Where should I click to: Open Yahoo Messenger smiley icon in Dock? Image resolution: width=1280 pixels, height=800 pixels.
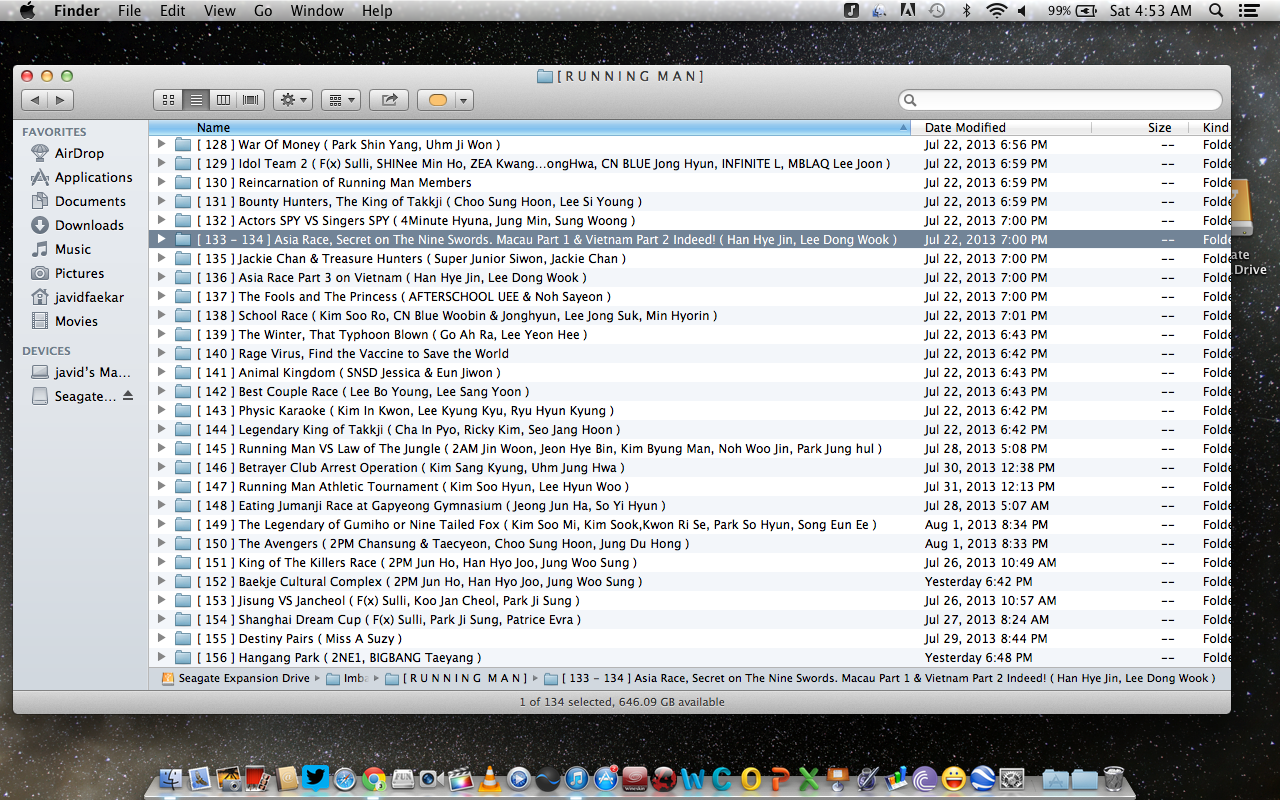click(x=953, y=779)
